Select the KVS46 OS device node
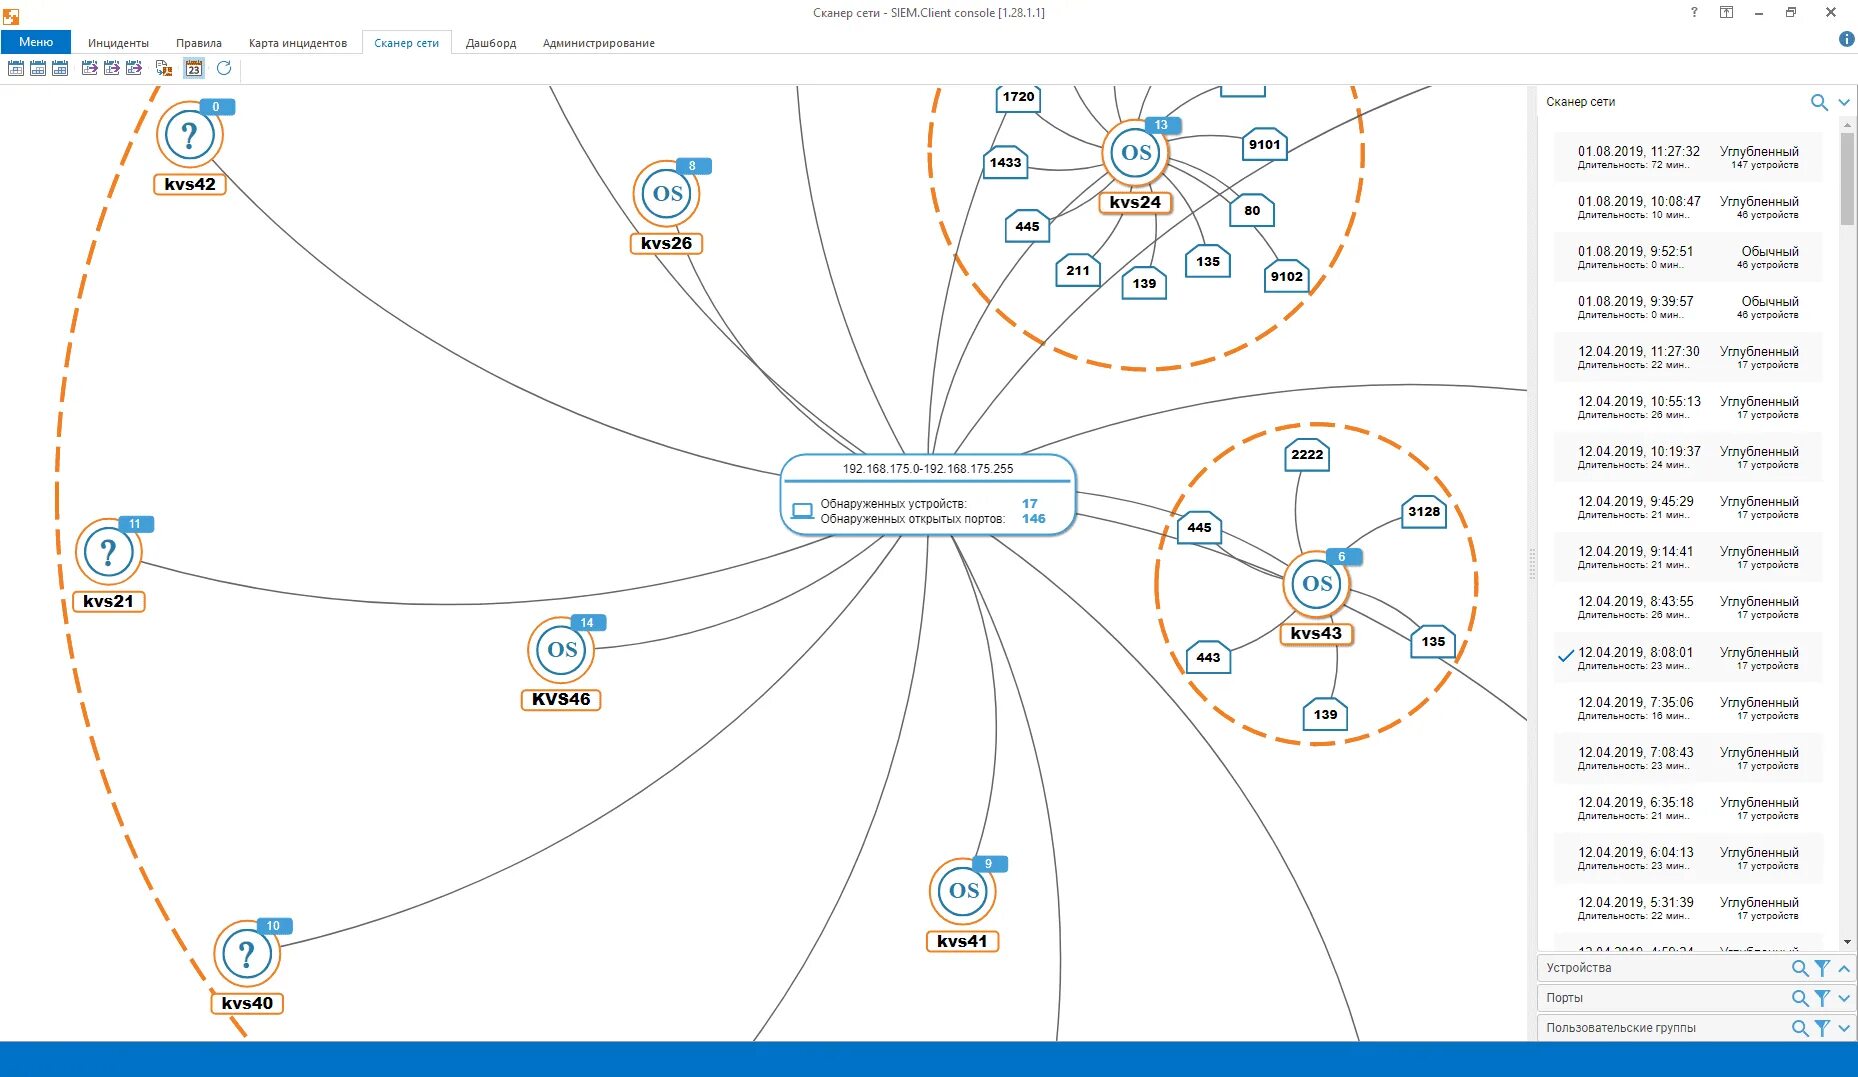The height and width of the screenshot is (1077, 1858). [x=561, y=650]
